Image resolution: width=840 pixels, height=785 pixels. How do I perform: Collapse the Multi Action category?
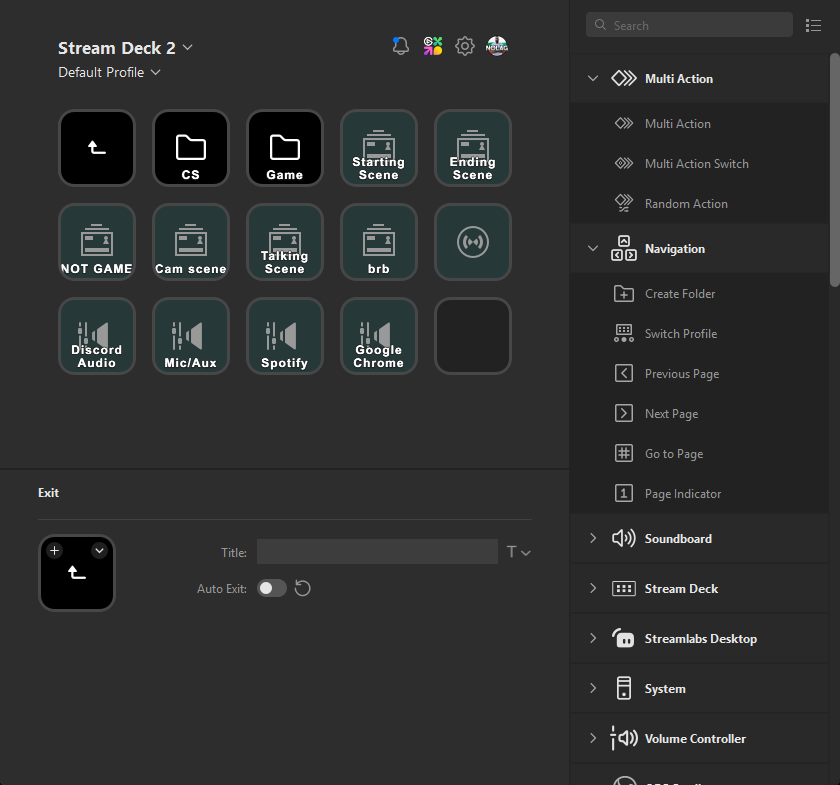pos(593,78)
